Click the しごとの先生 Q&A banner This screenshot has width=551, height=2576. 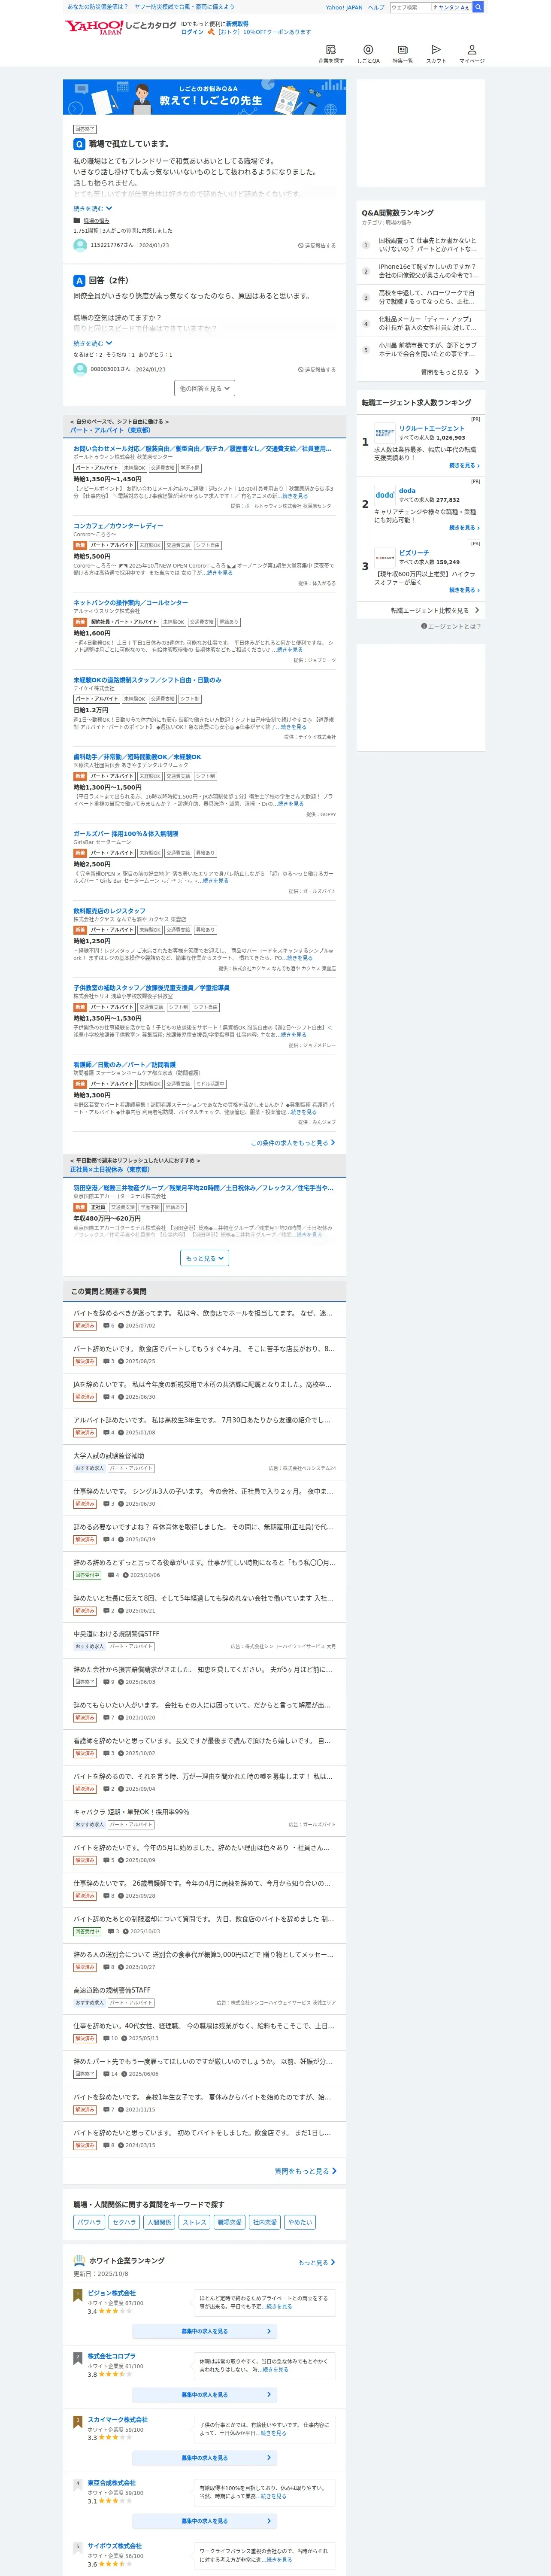[205, 97]
